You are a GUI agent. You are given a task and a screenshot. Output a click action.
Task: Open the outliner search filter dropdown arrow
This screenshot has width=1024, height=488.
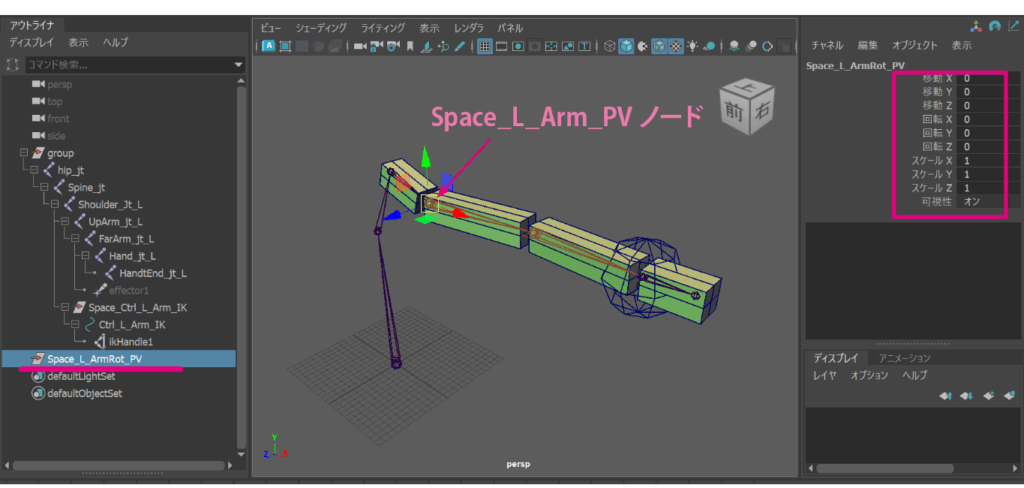238,65
